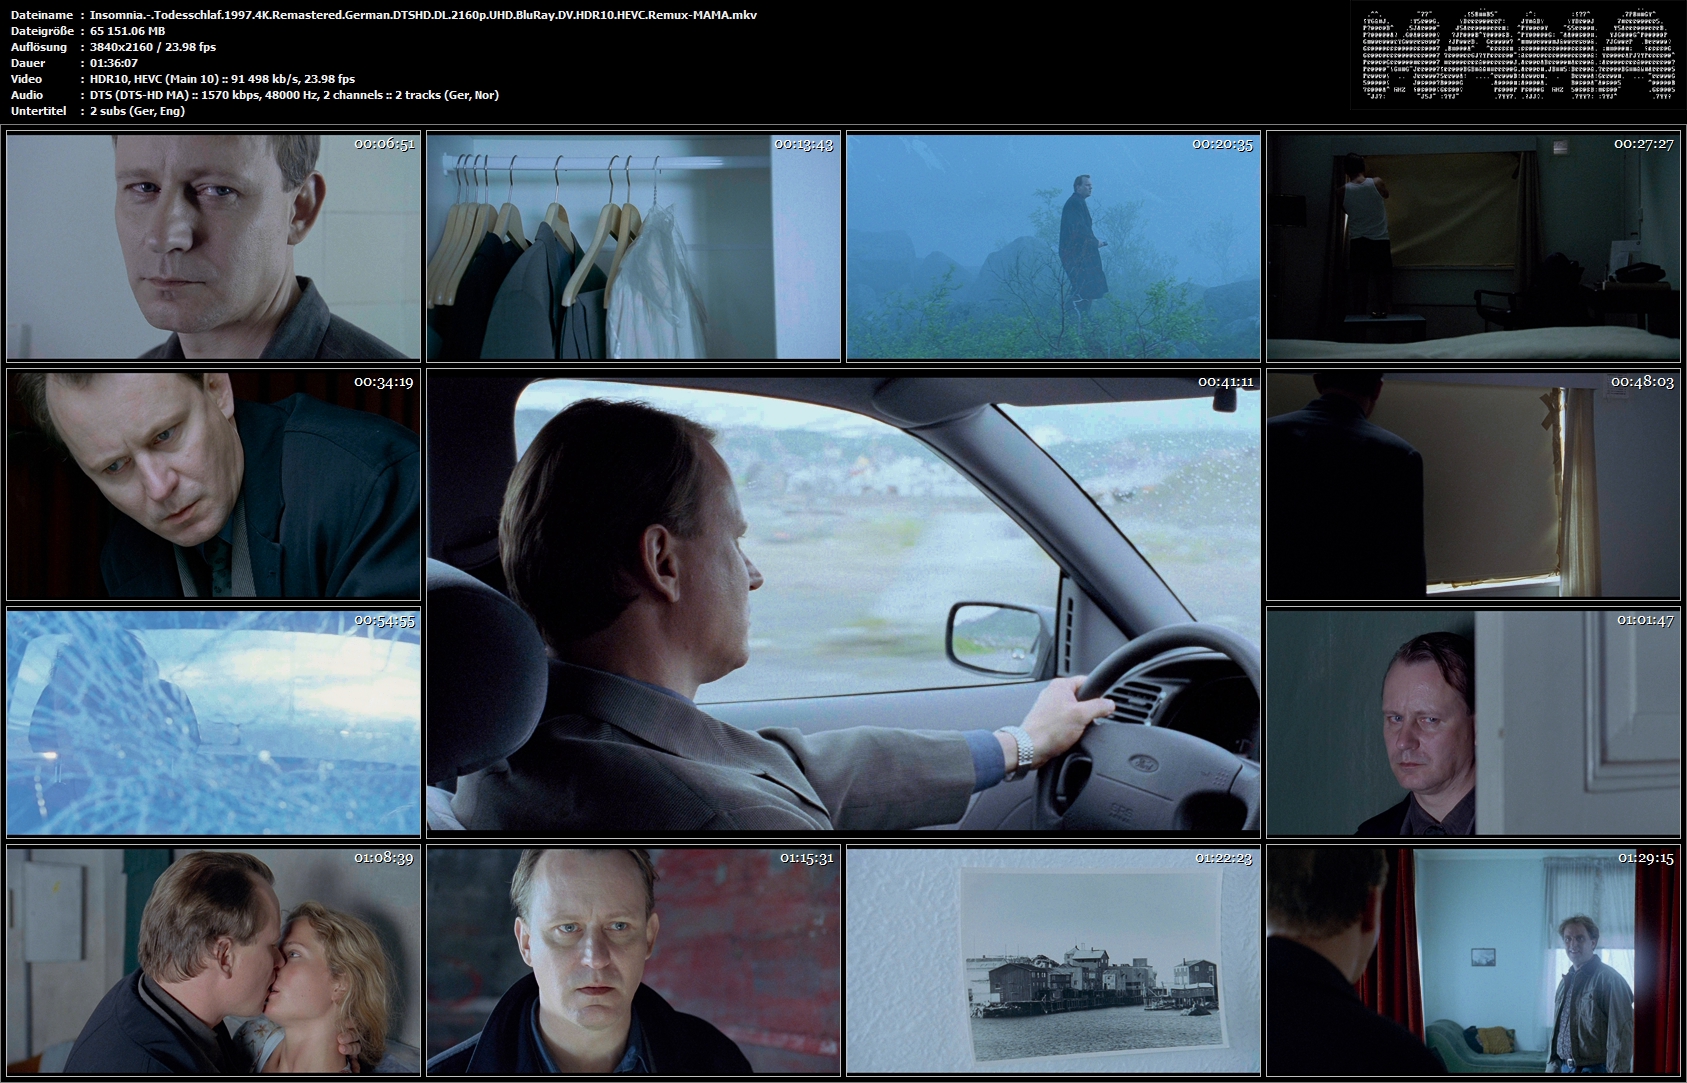Click the duration value 01:36:07

(x=114, y=63)
